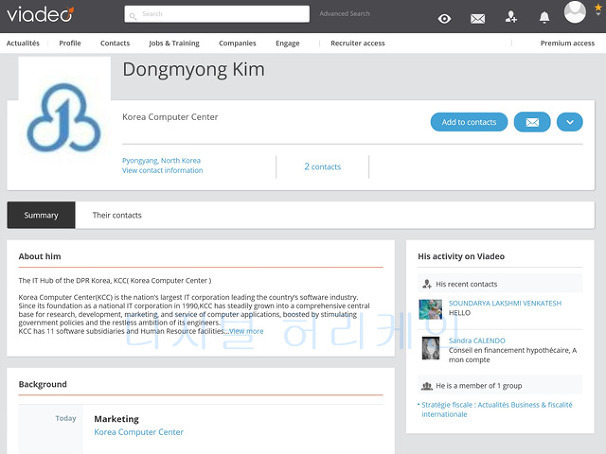Open Jobs & Training menu
The height and width of the screenshot is (454, 606).
pos(174,43)
